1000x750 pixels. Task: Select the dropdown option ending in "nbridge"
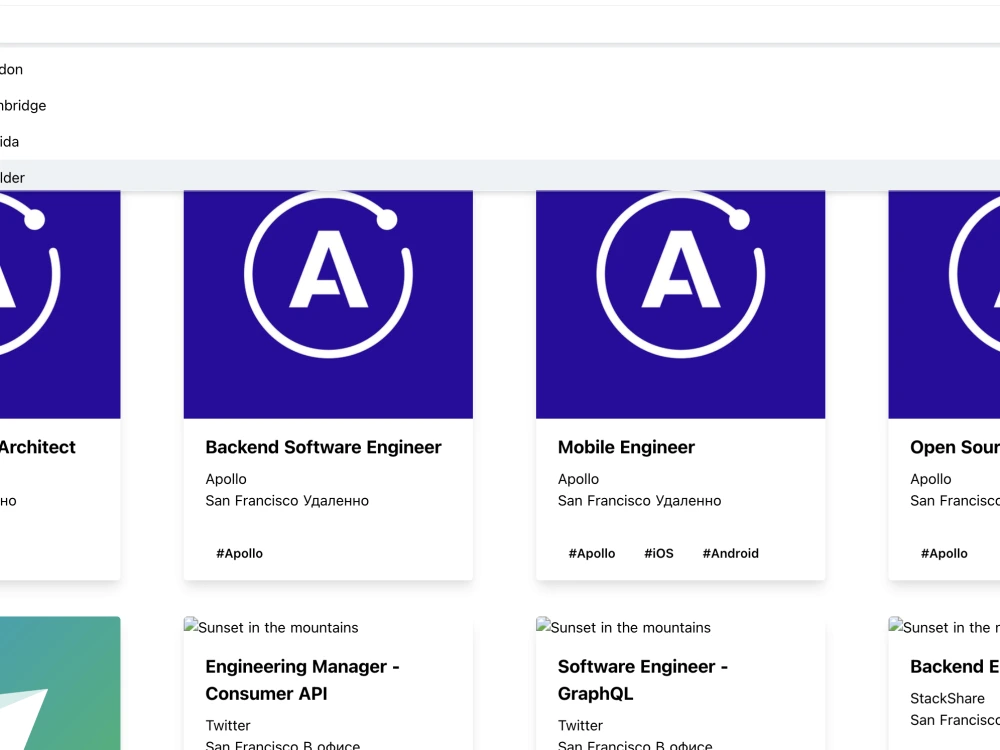[x=500, y=105]
